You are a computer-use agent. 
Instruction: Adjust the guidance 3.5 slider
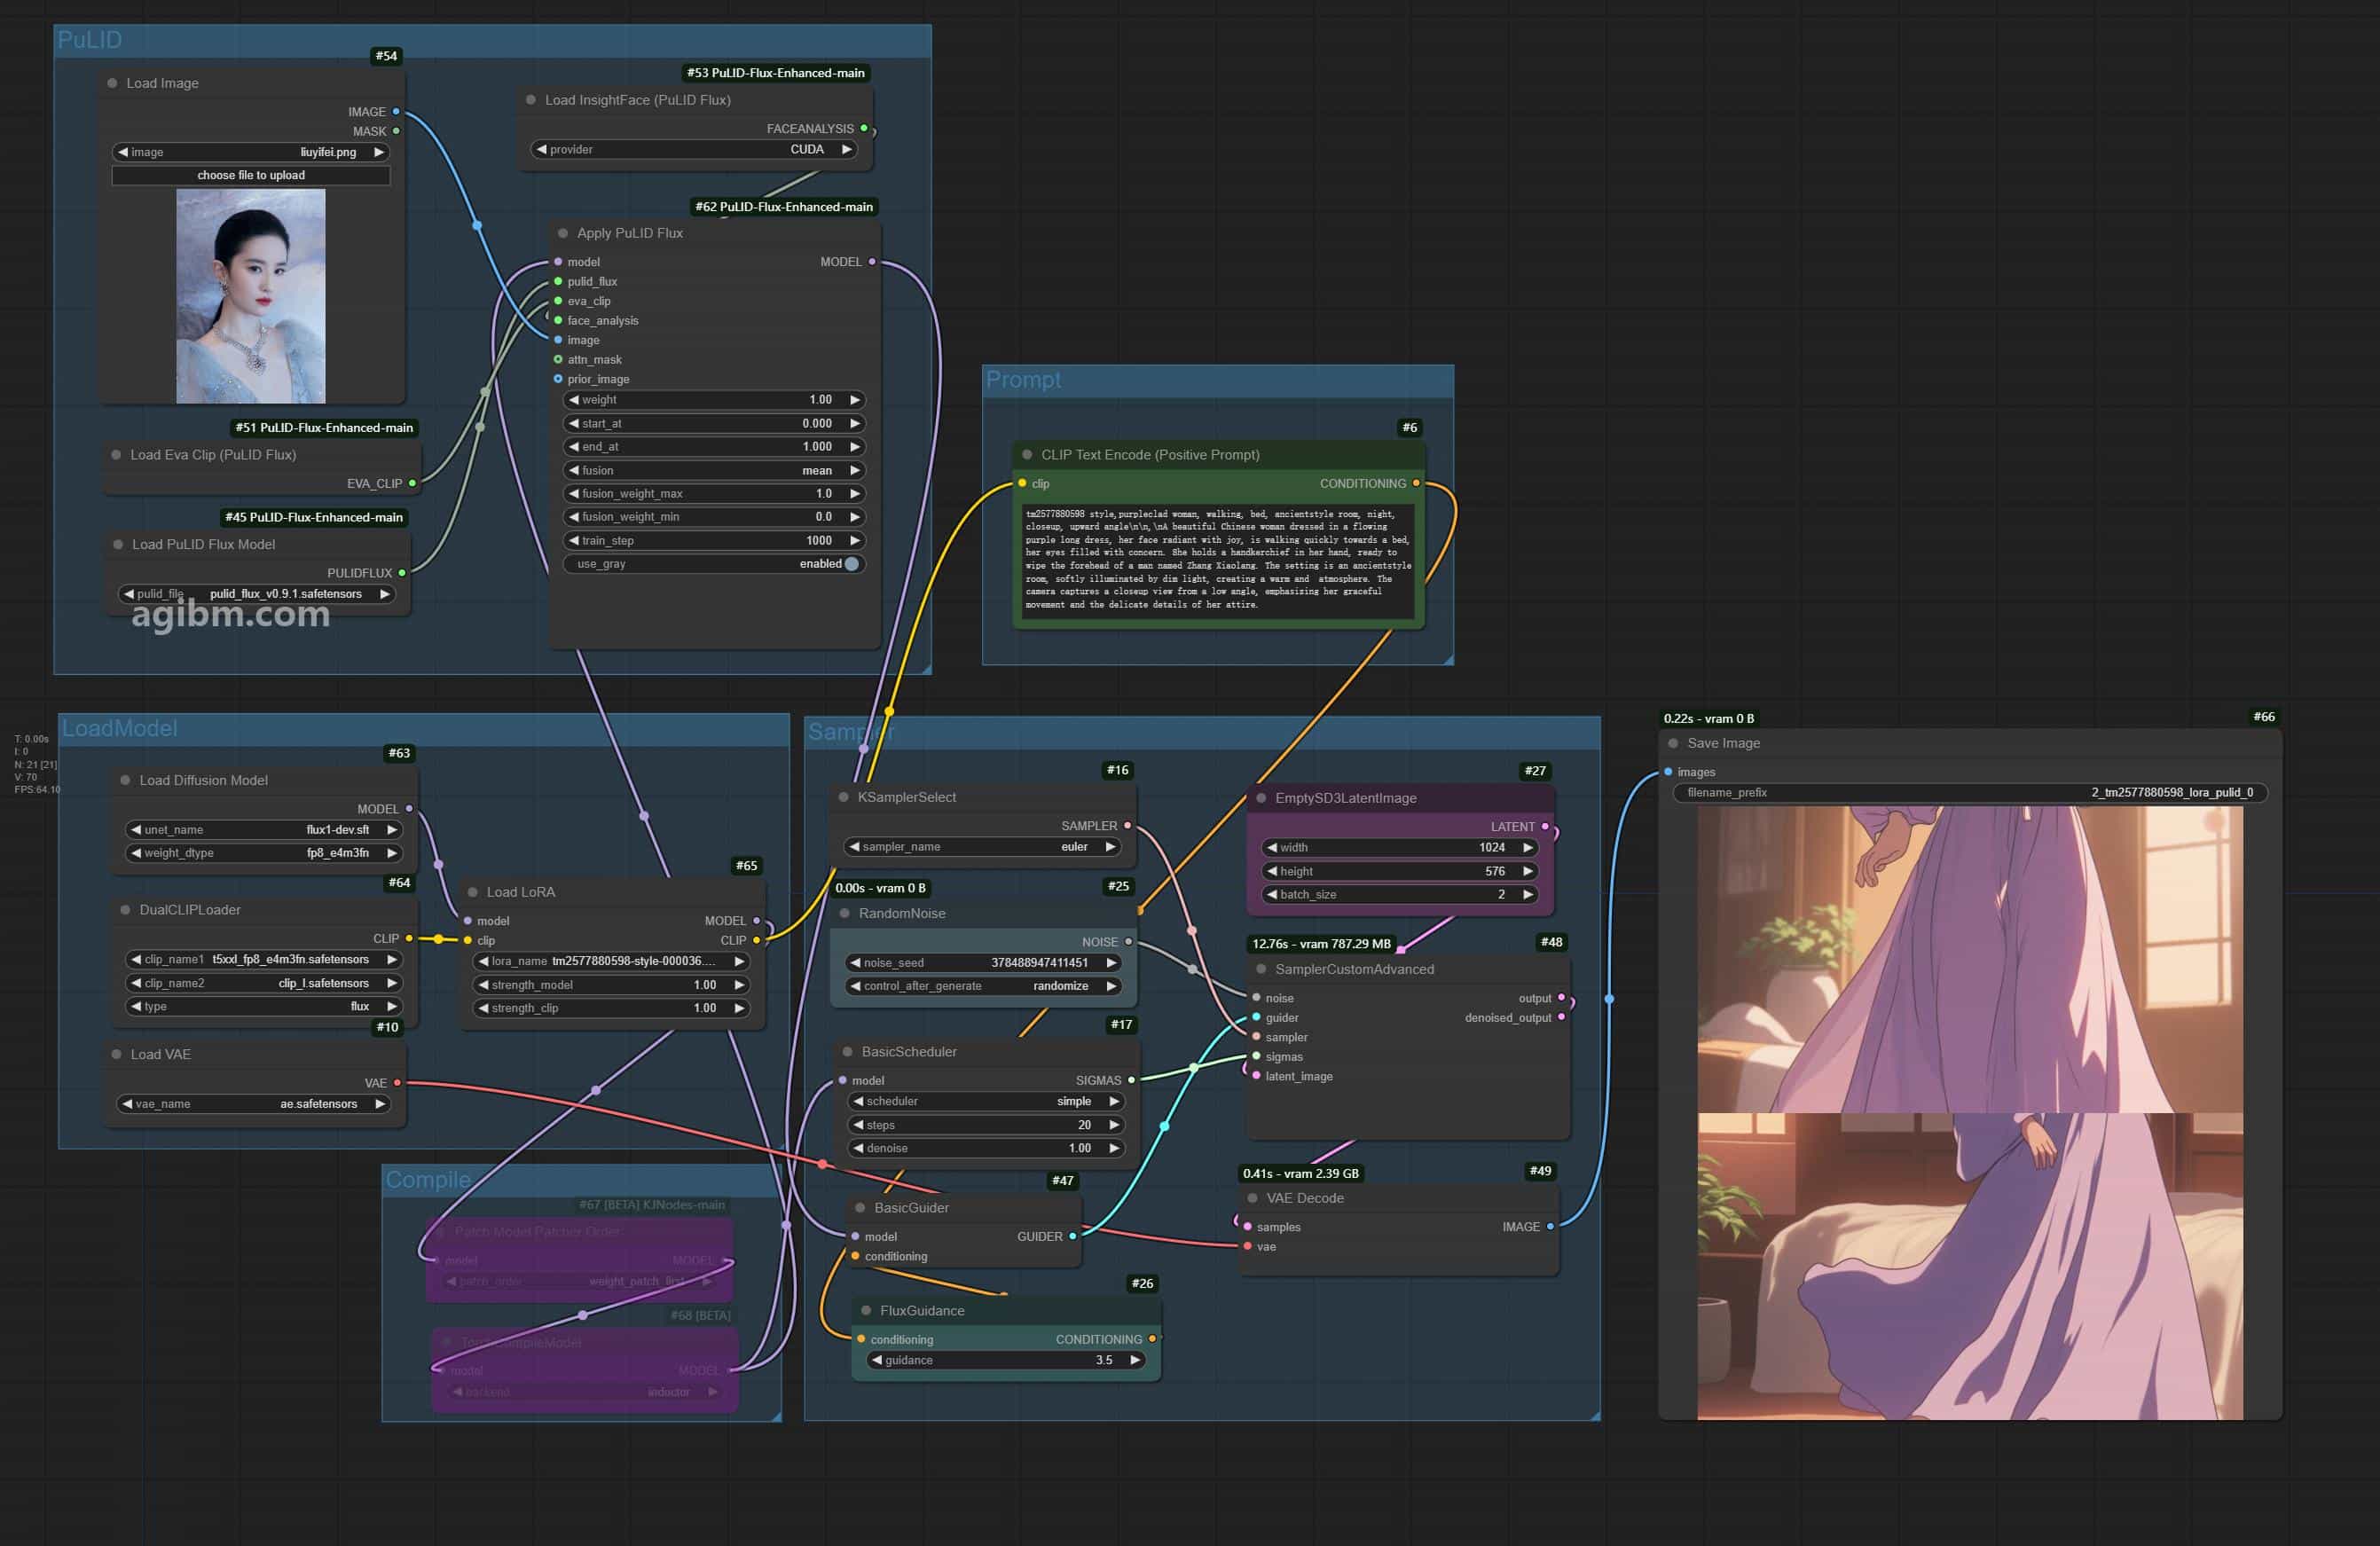tap(1006, 1361)
